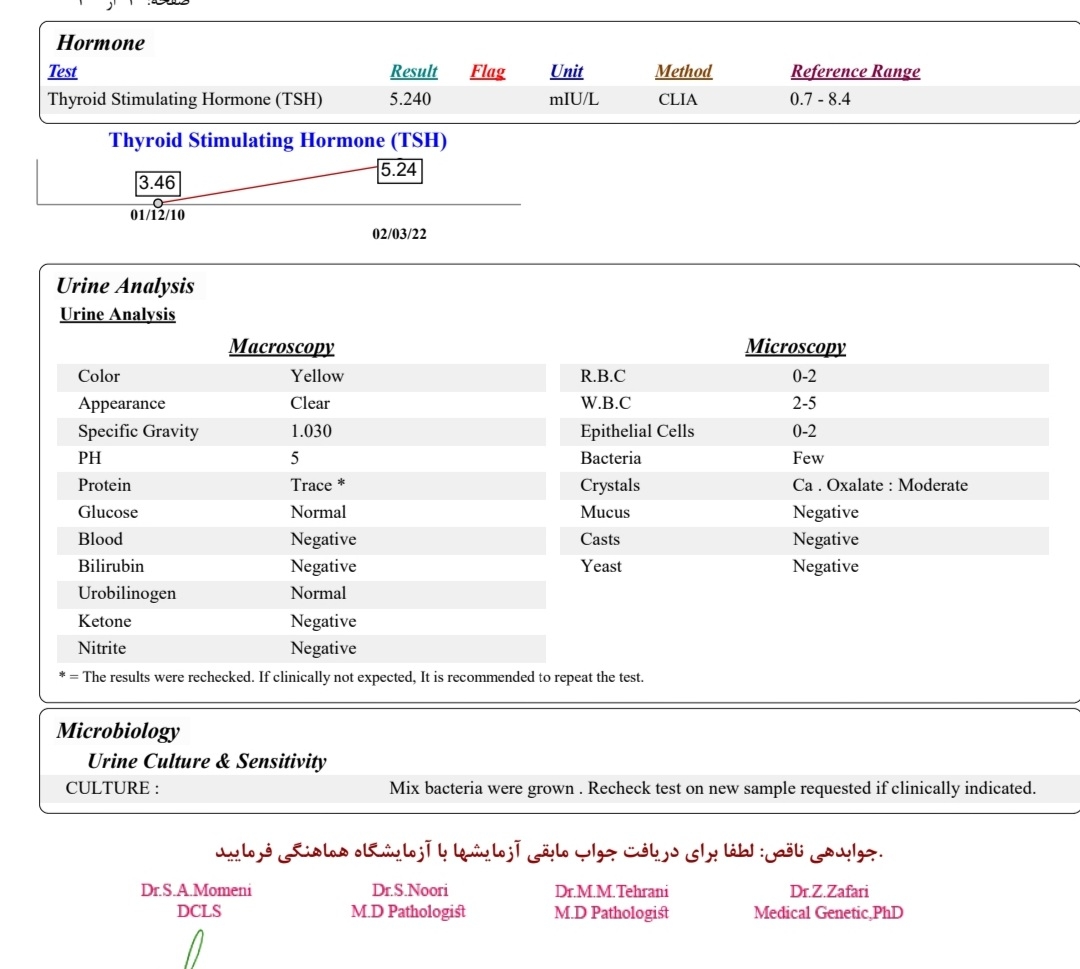
Task: Select Protein value 'Trace *'
Action: [x=318, y=486]
